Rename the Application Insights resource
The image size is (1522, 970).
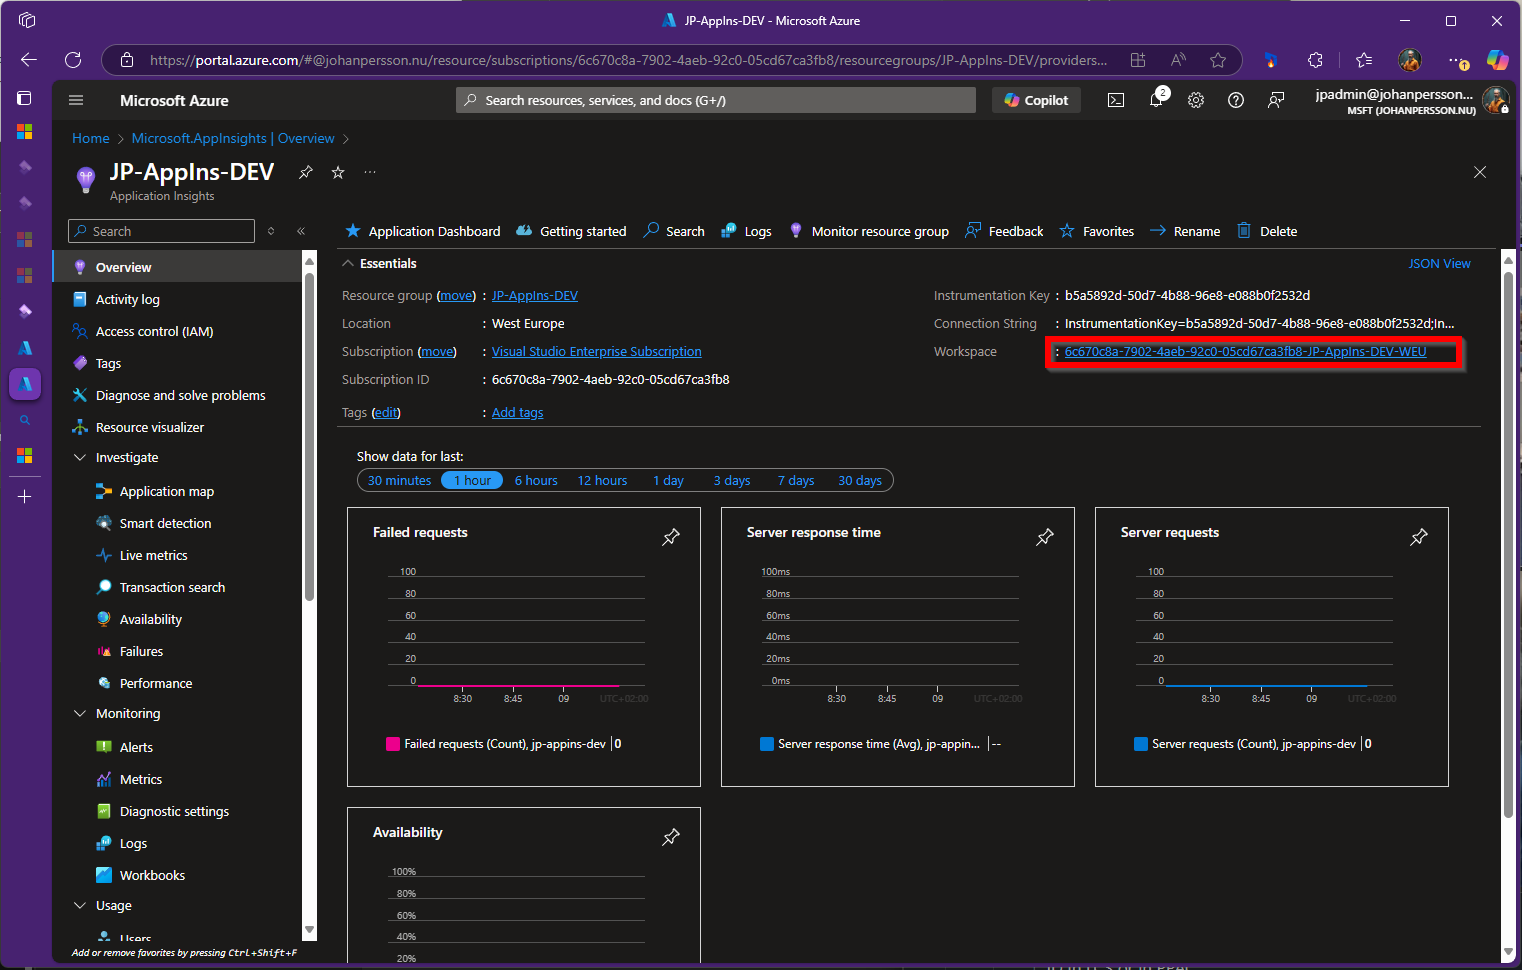[1185, 231]
